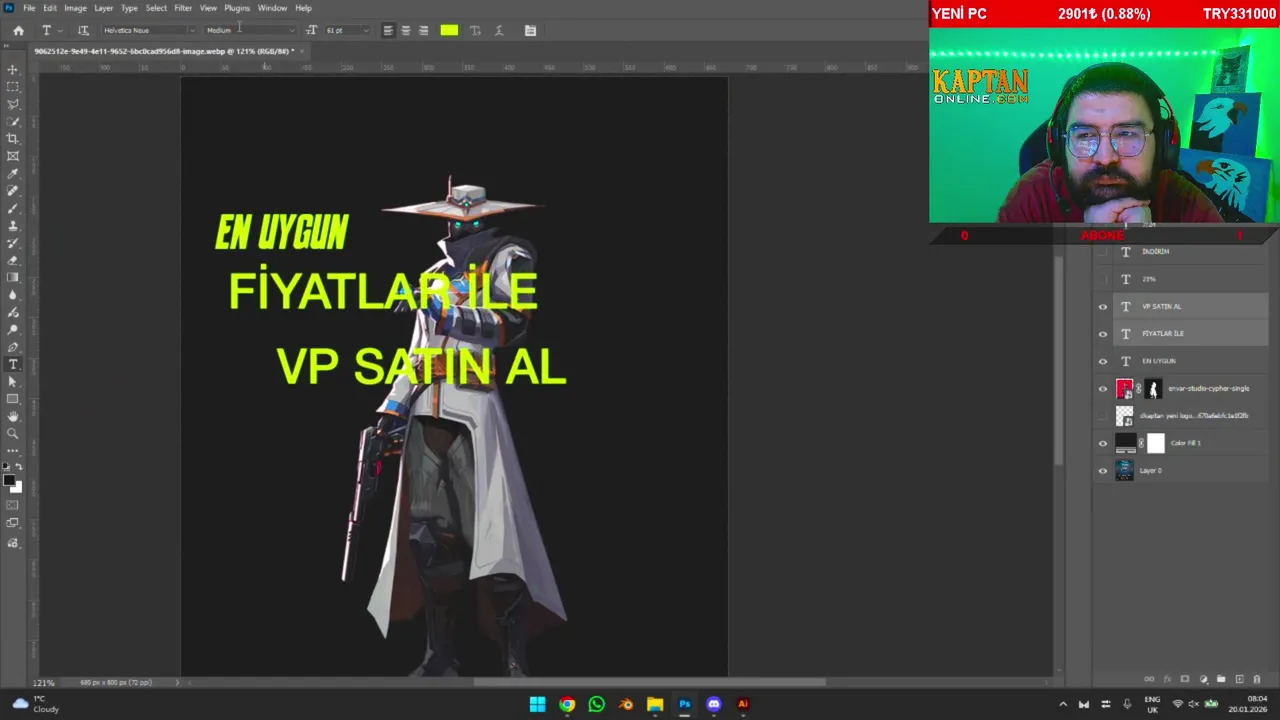Select the Path Selection tool

(x=13, y=382)
